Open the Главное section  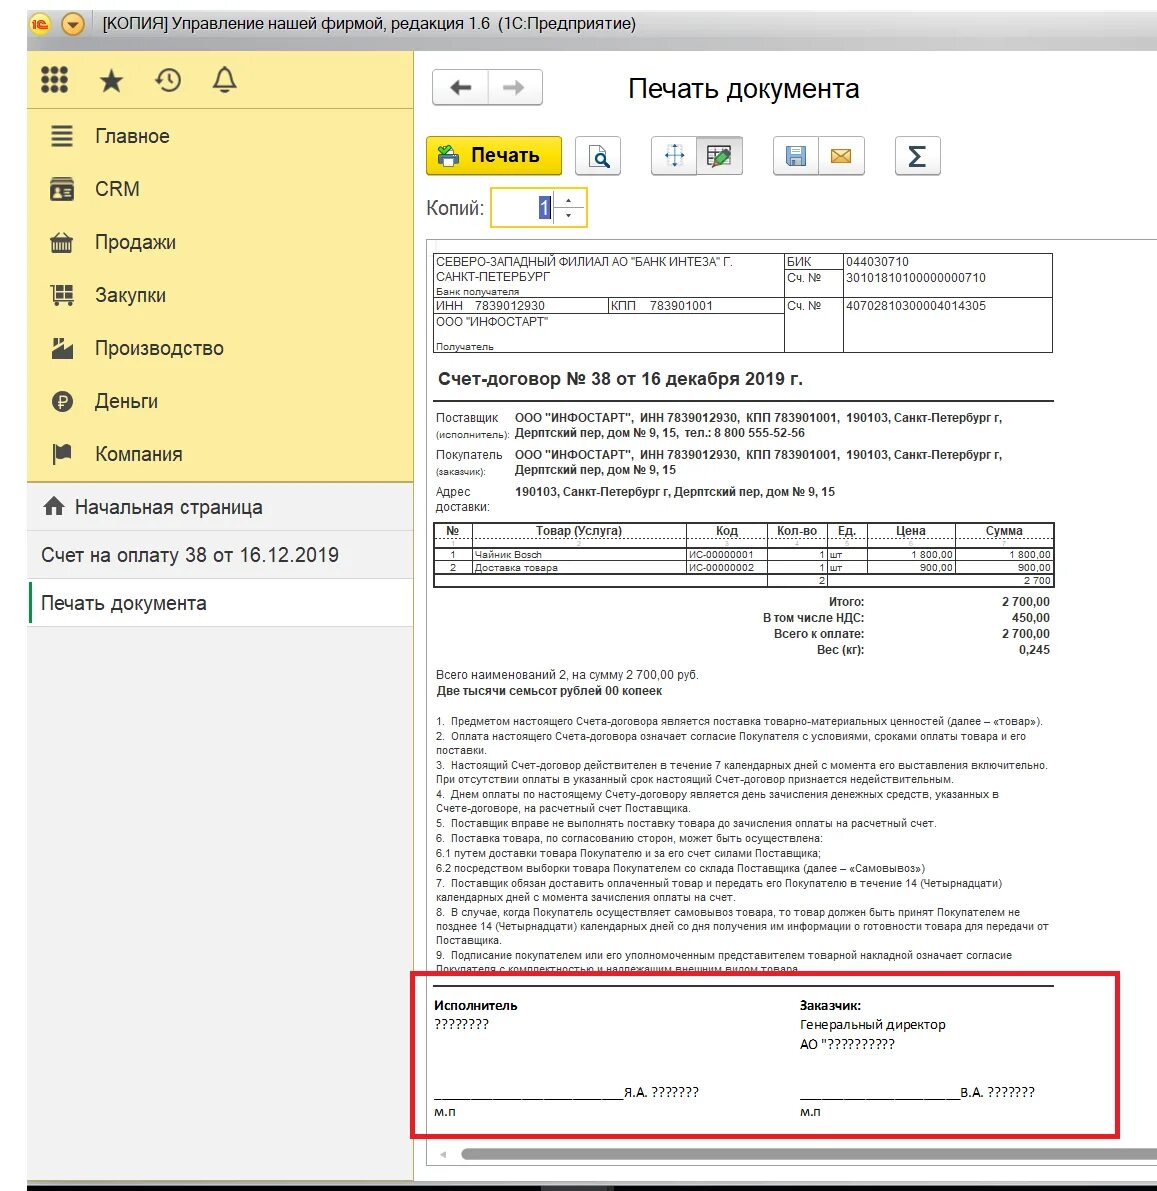(x=131, y=136)
